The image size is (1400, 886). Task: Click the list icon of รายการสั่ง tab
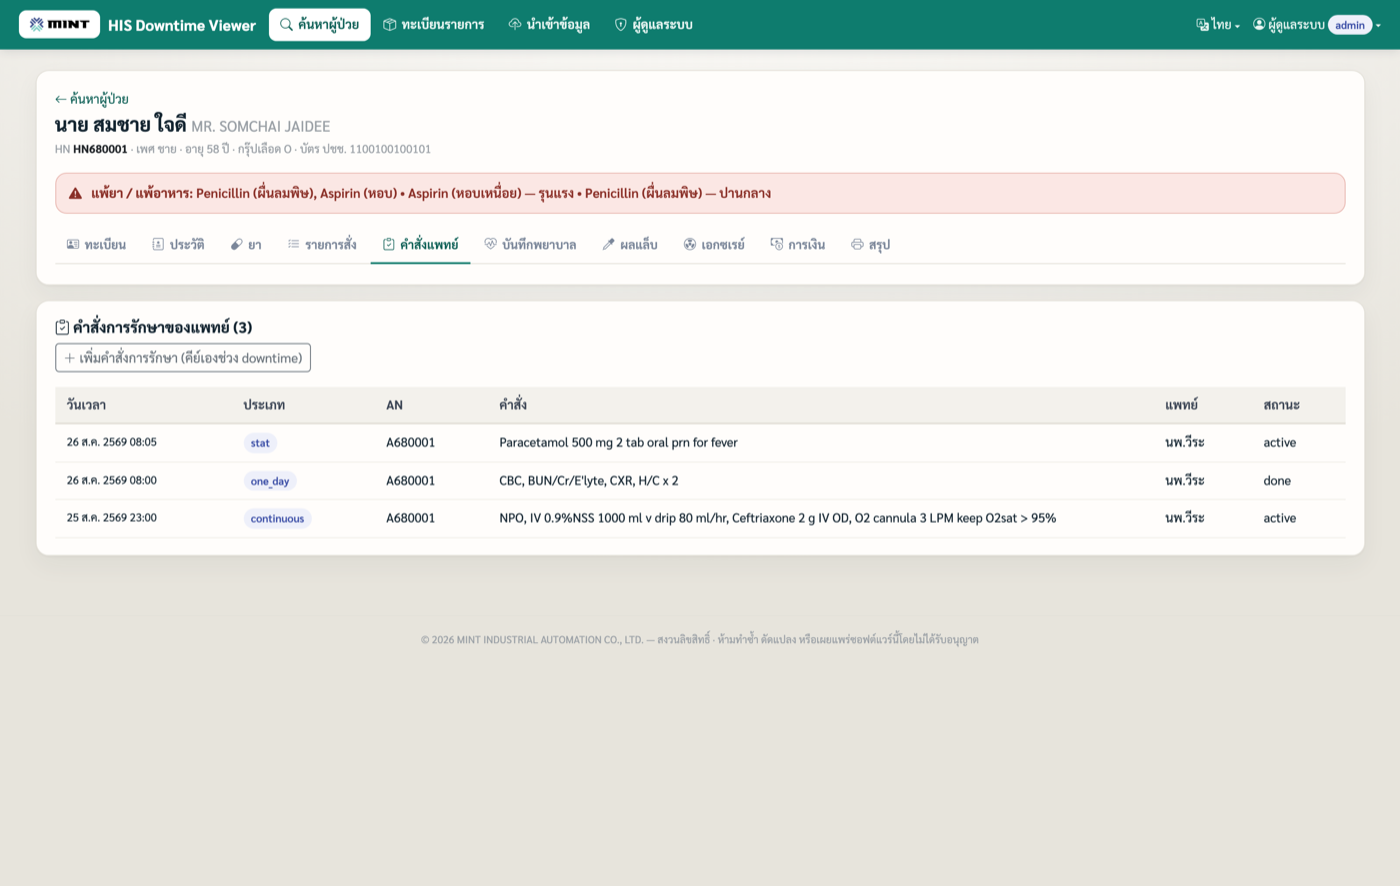coord(293,244)
